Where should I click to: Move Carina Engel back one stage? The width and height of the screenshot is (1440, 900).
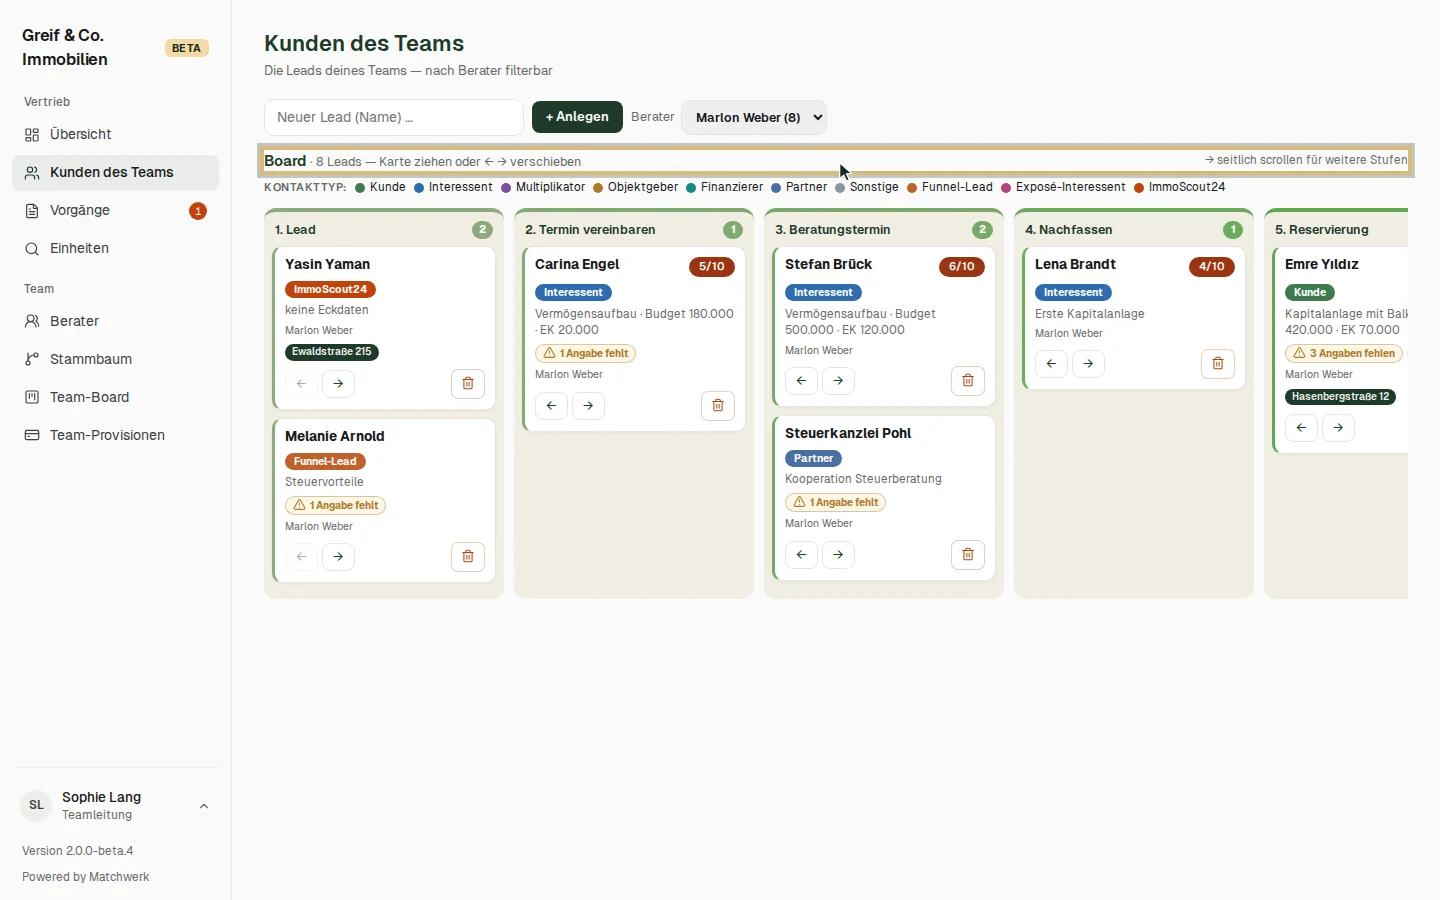pyautogui.click(x=552, y=406)
